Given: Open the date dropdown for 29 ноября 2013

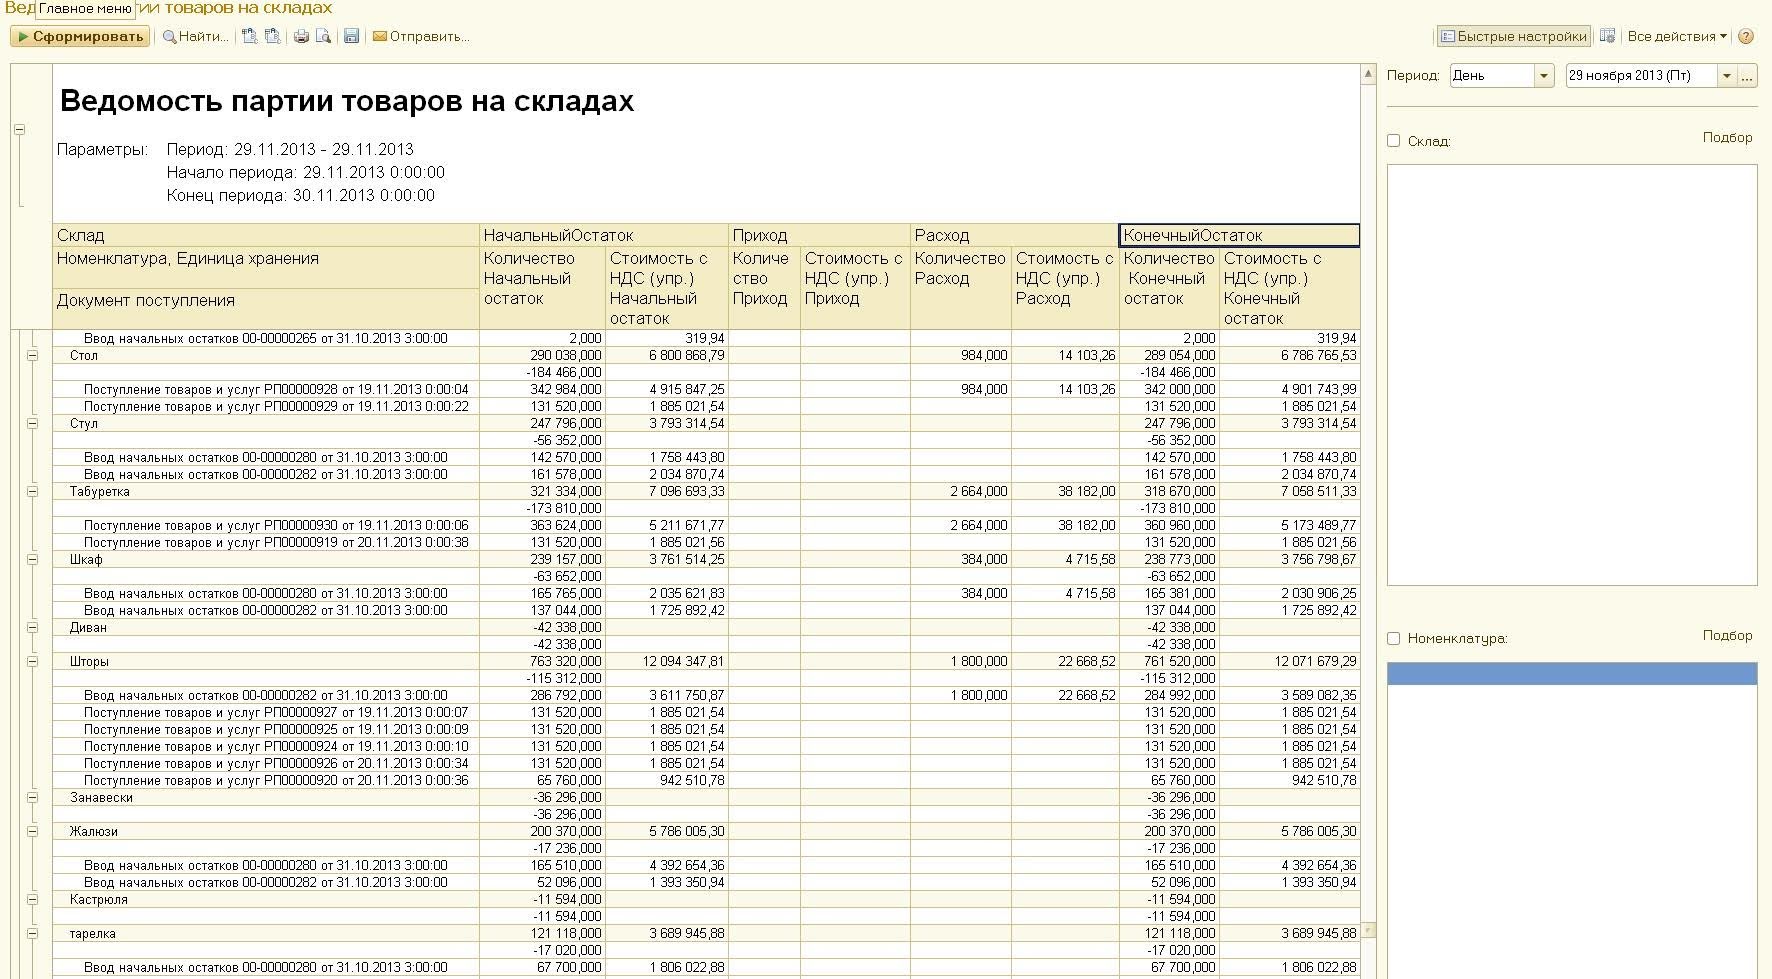Looking at the screenshot, I should coord(1727,76).
